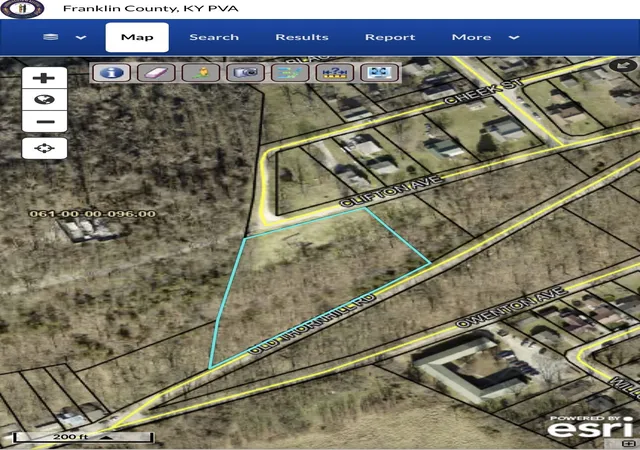Zoom in with the plus button
Viewport: 640px width, 450px height.
tap(44, 78)
